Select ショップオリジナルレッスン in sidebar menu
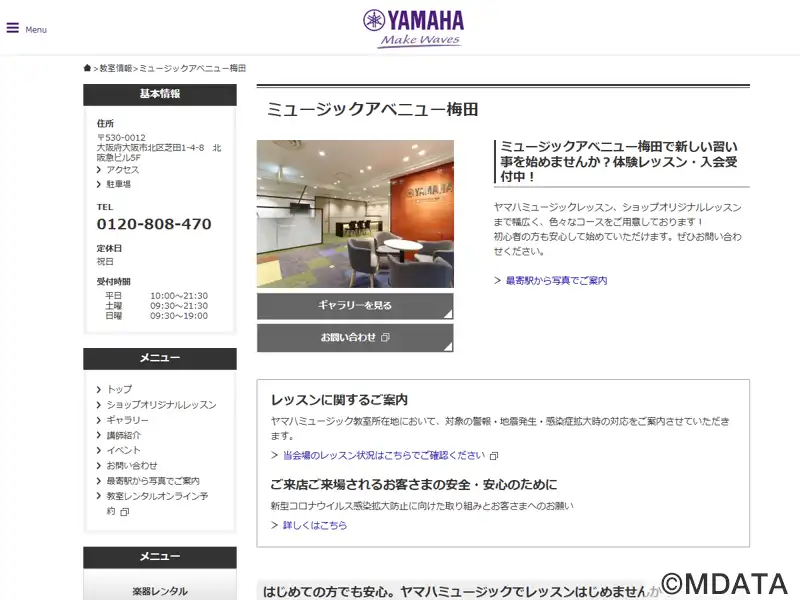The width and height of the screenshot is (800, 600). coord(161,405)
